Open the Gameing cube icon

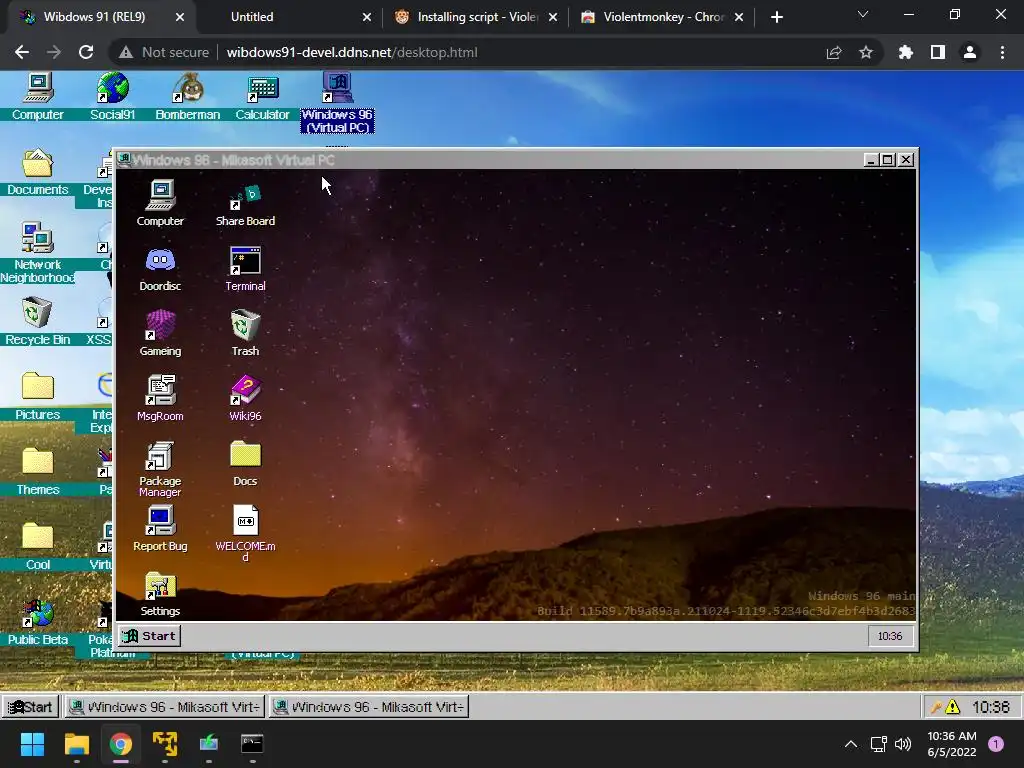pos(160,333)
